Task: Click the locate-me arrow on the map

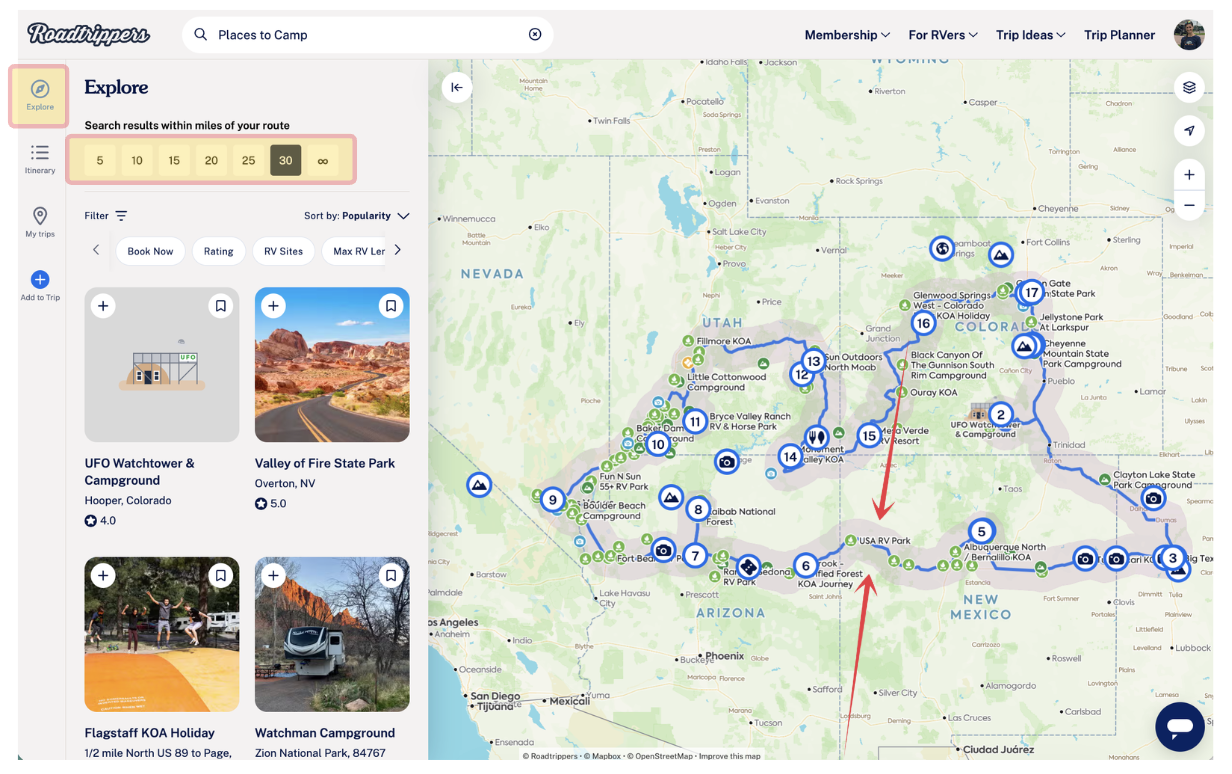Action: [1189, 130]
